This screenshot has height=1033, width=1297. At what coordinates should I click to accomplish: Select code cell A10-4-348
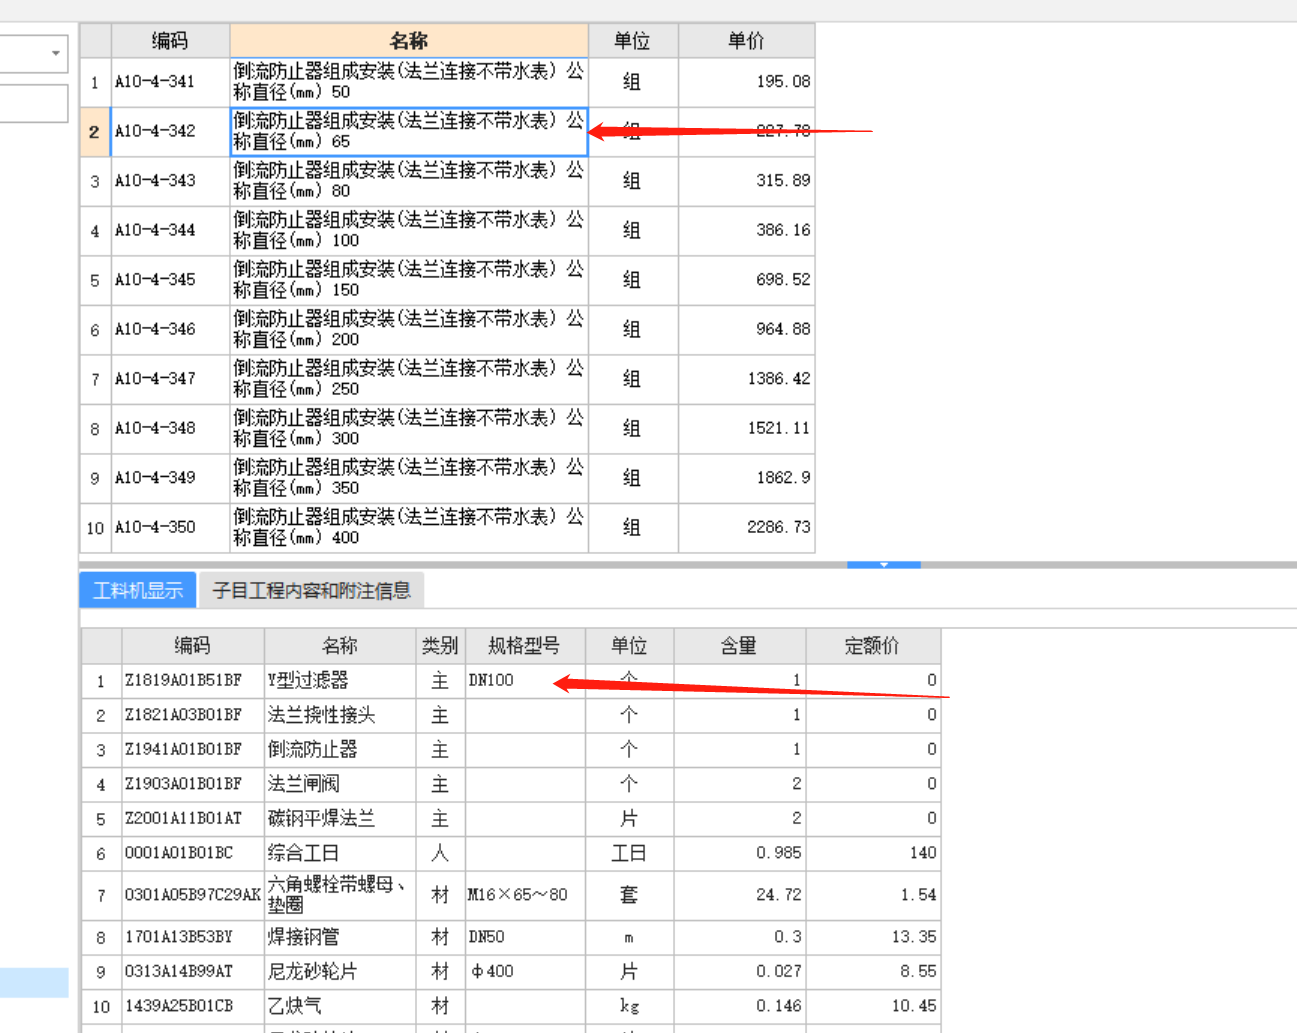[170, 428]
